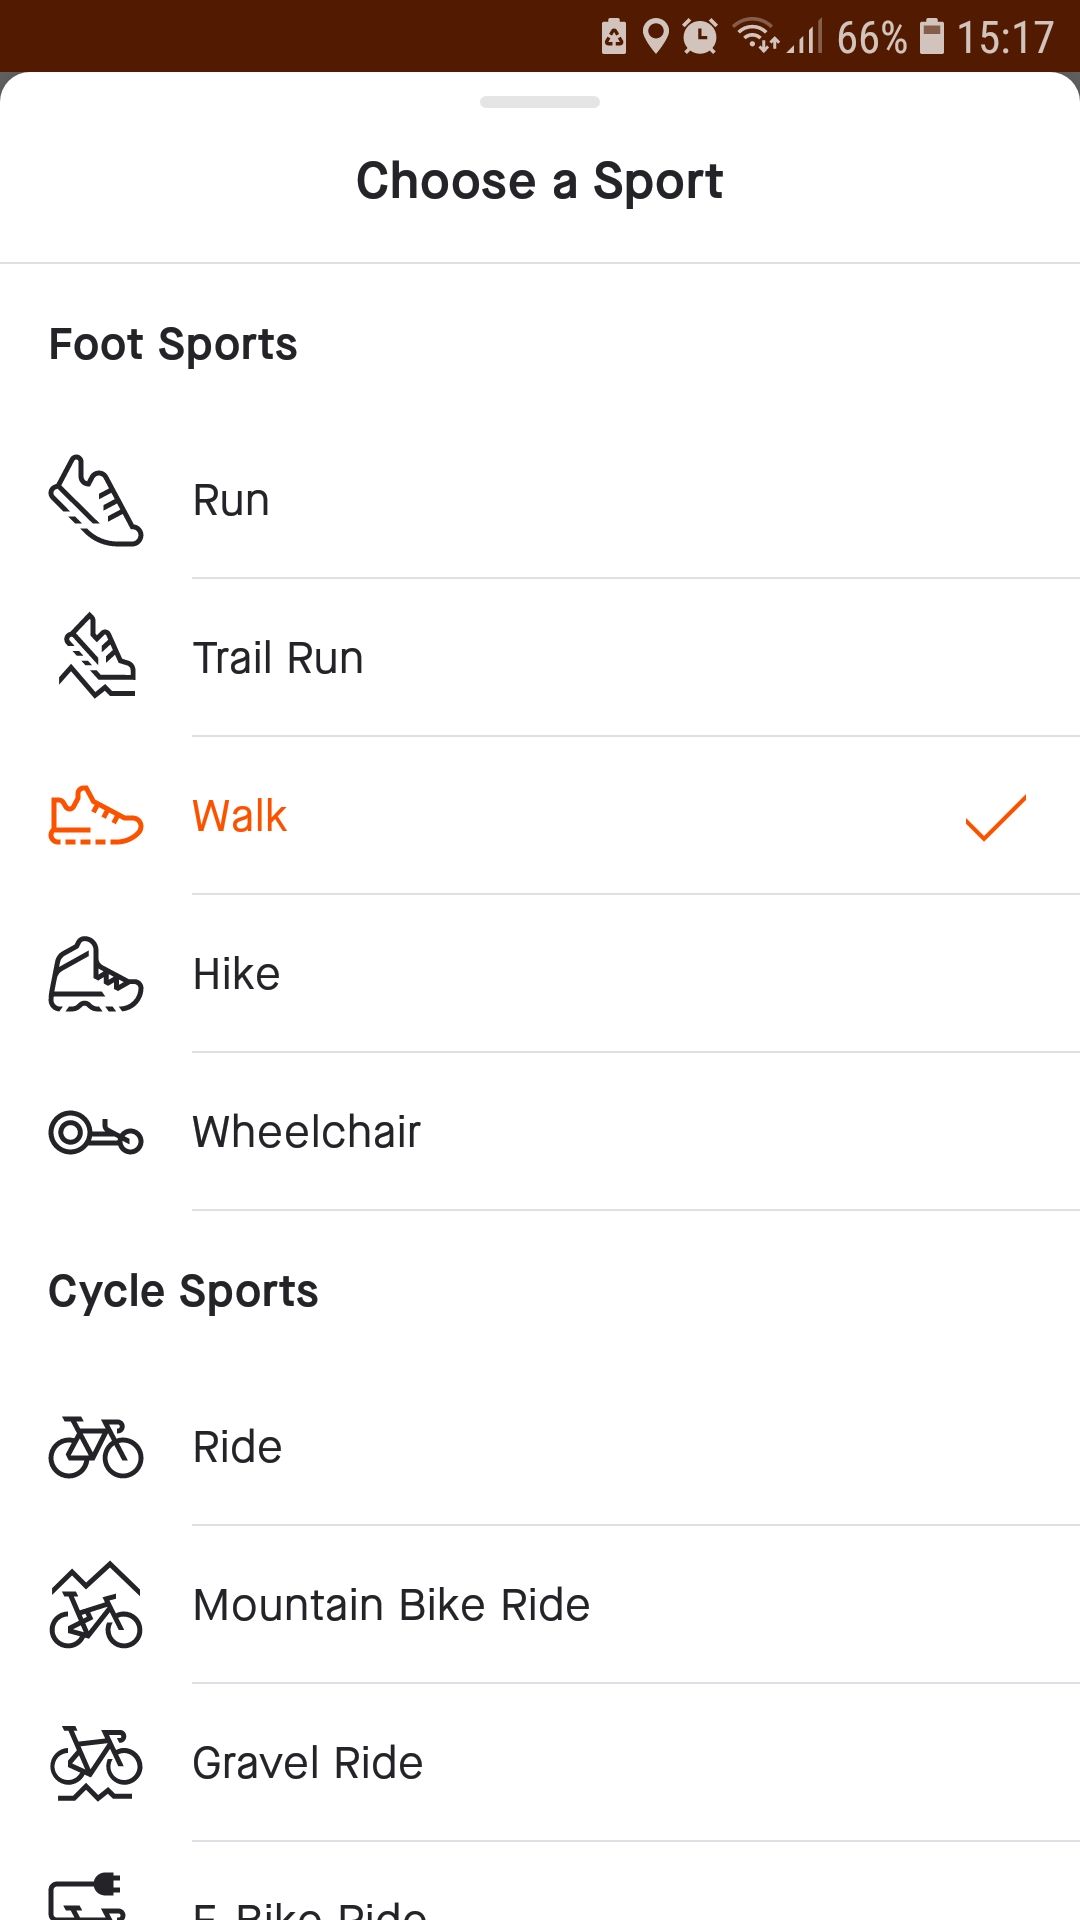Screen dimensions: 1080x1920
Task: Select the Wheelchair icon
Action: pos(96,1132)
